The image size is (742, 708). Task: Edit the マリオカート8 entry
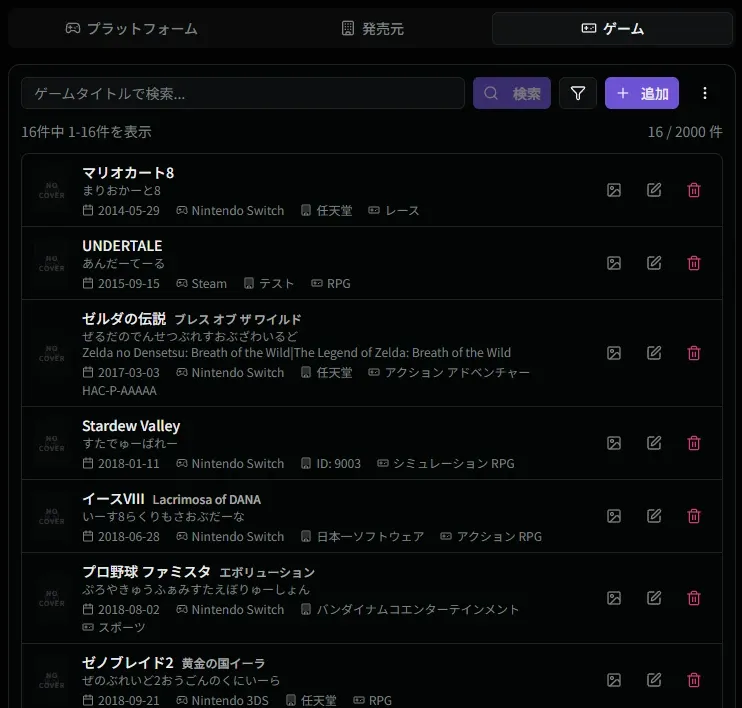coord(654,190)
